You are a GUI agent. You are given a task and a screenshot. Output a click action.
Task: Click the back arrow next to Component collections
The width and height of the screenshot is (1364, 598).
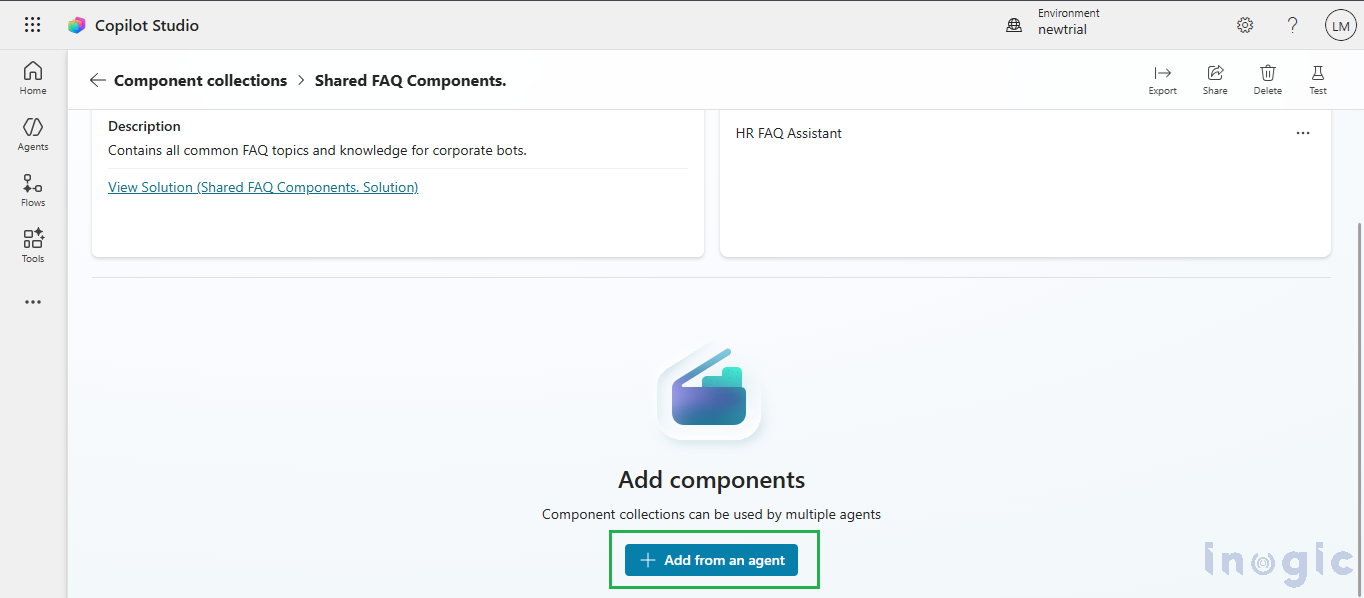click(97, 80)
